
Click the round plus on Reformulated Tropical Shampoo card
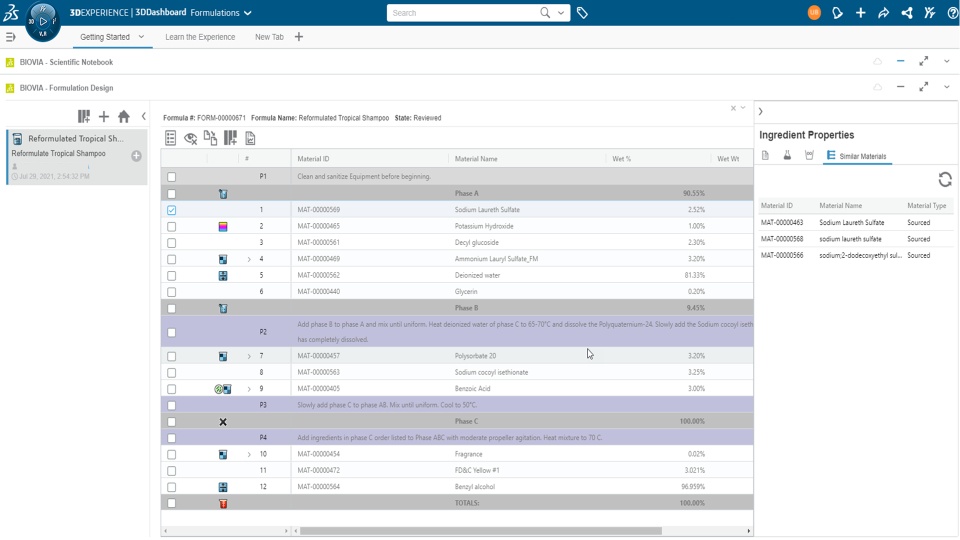(137, 156)
